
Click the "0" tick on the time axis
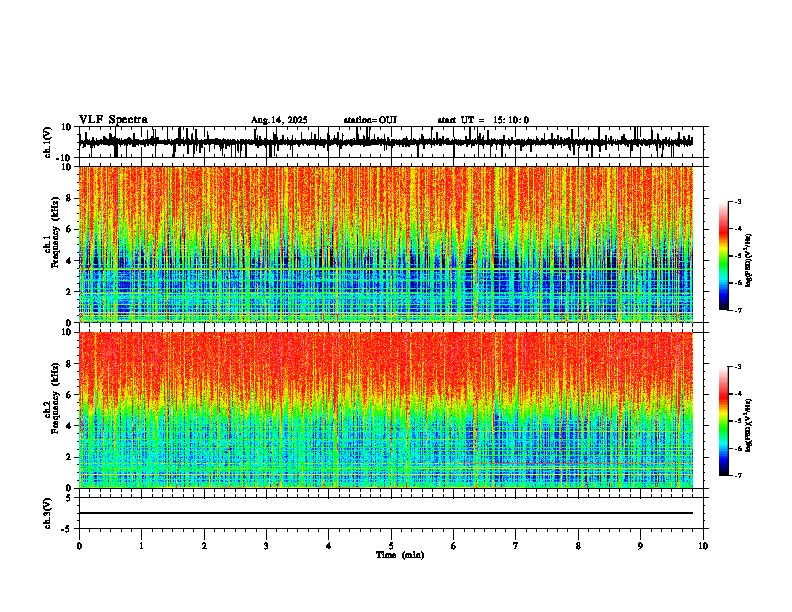[79, 546]
